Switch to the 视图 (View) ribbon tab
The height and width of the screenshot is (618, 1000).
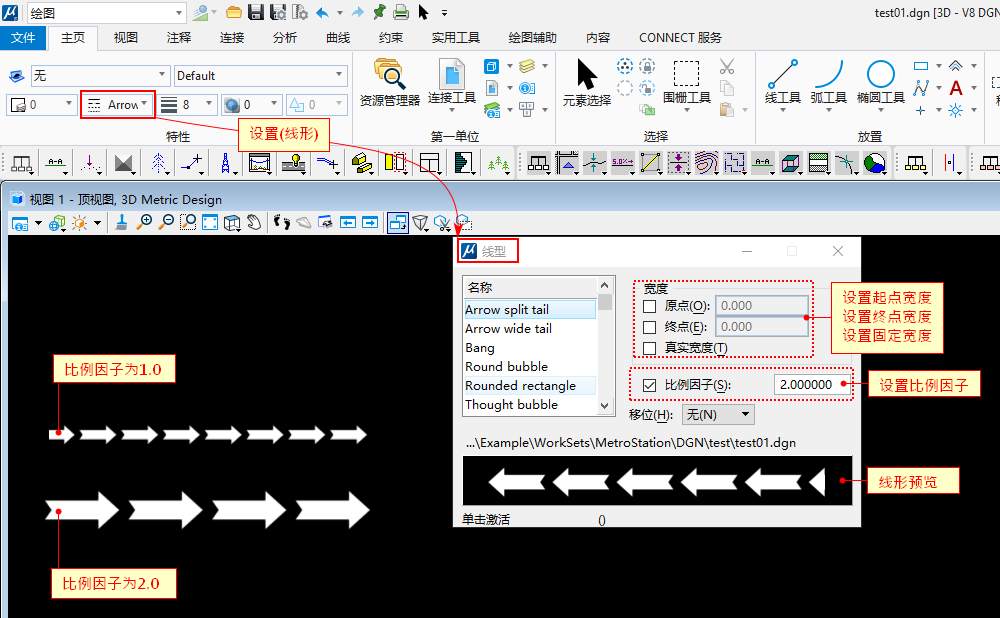[x=126, y=38]
